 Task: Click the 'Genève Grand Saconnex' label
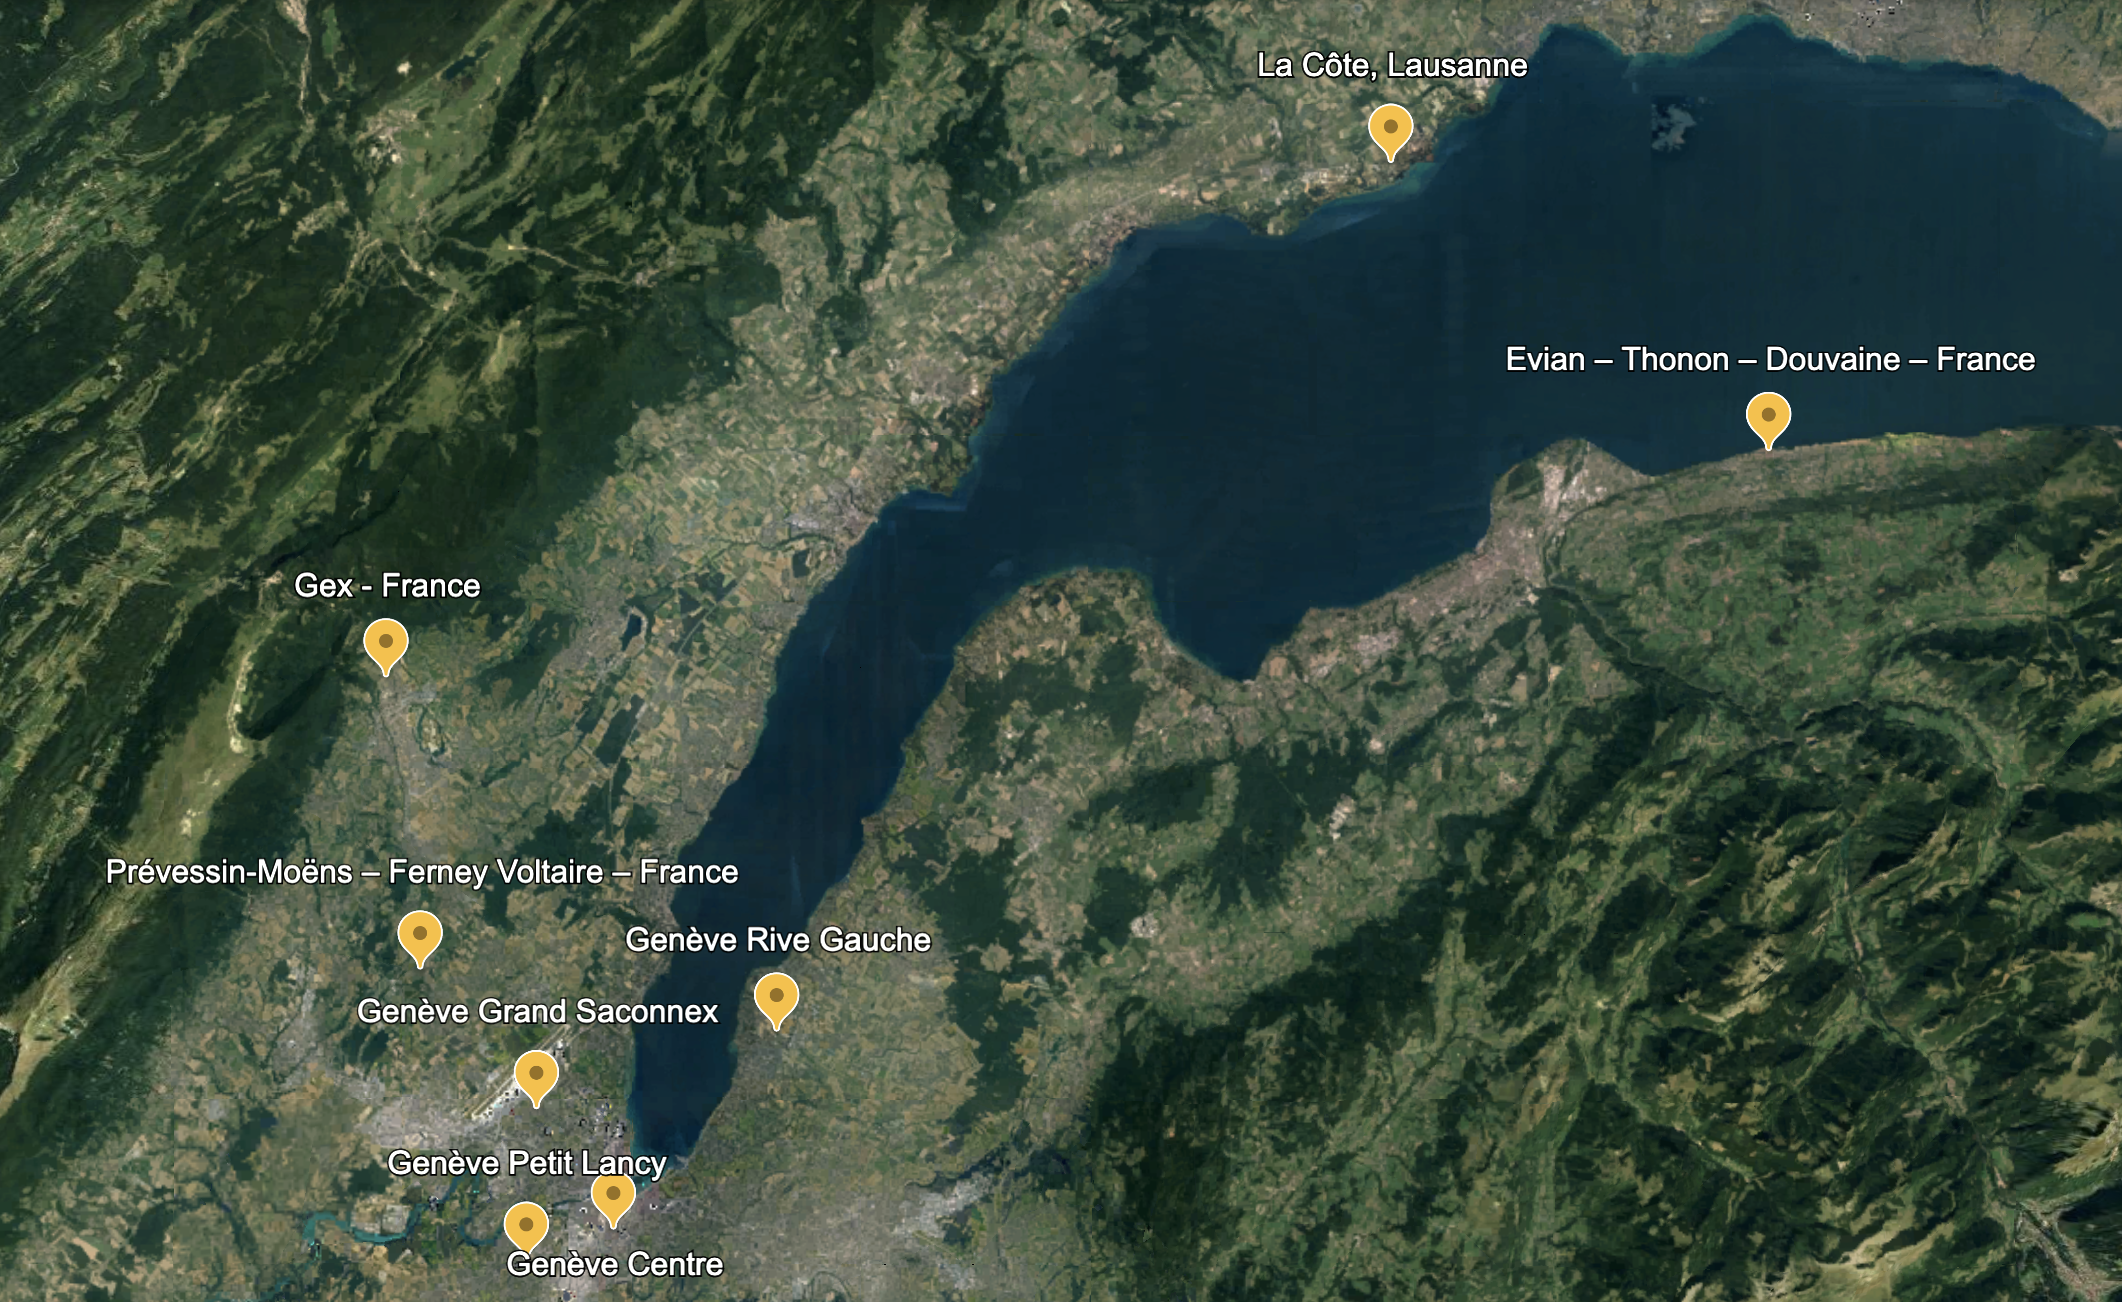537,1012
